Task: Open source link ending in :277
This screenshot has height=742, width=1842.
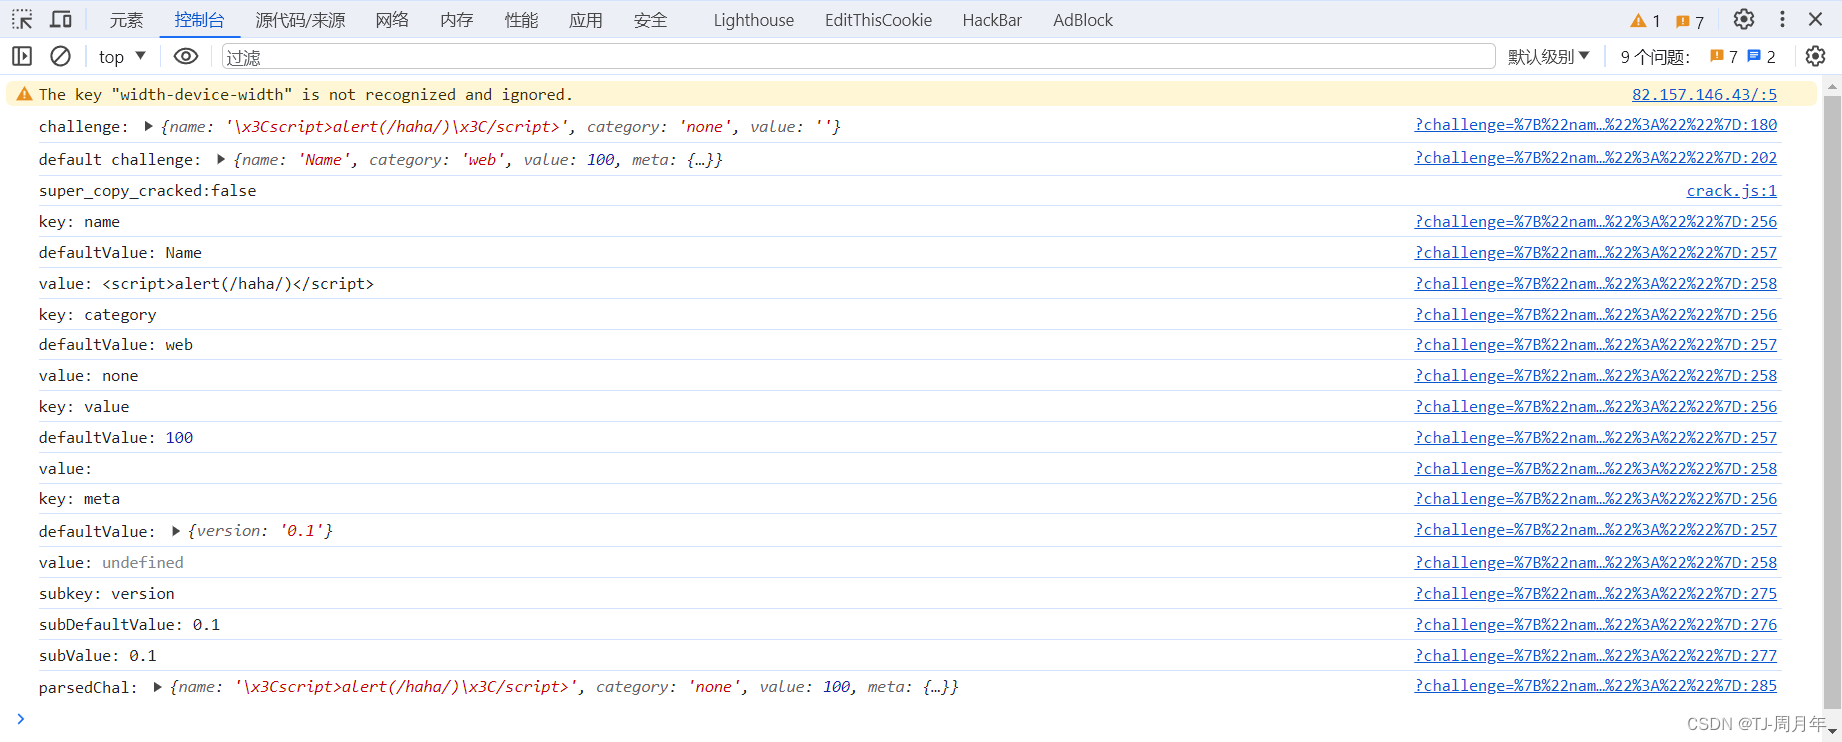Action: tap(1596, 655)
